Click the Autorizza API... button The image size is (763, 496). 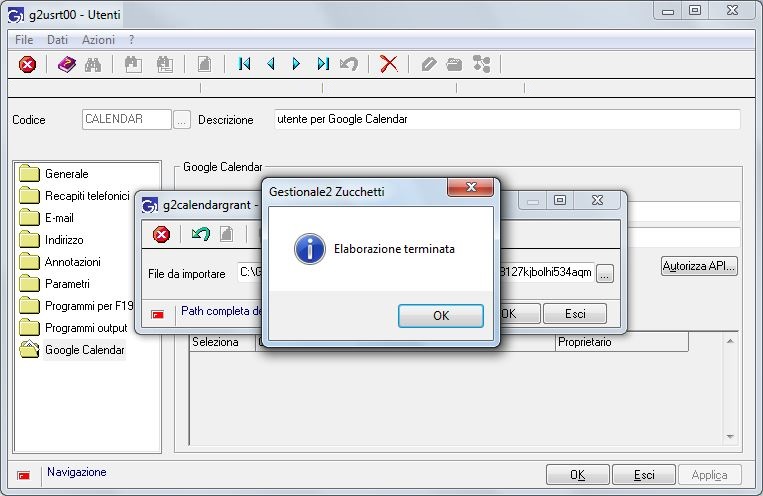coord(699,266)
